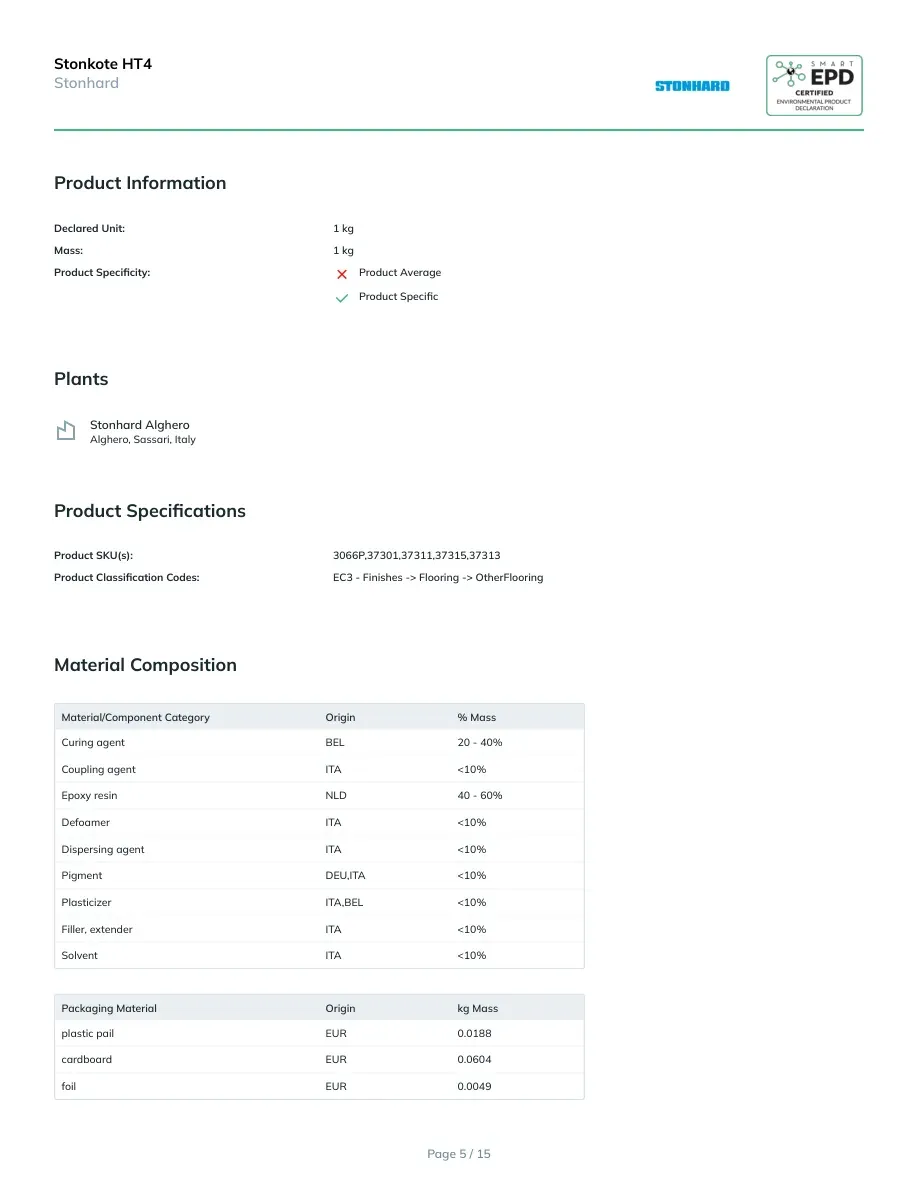Click the red X next to Product Average
The image size is (918, 1188).
pos(342,274)
